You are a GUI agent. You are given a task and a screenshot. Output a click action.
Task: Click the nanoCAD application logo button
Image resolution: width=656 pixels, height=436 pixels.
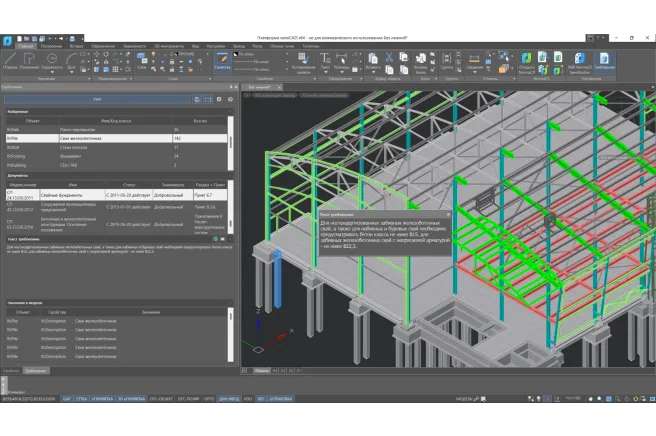point(7,38)
